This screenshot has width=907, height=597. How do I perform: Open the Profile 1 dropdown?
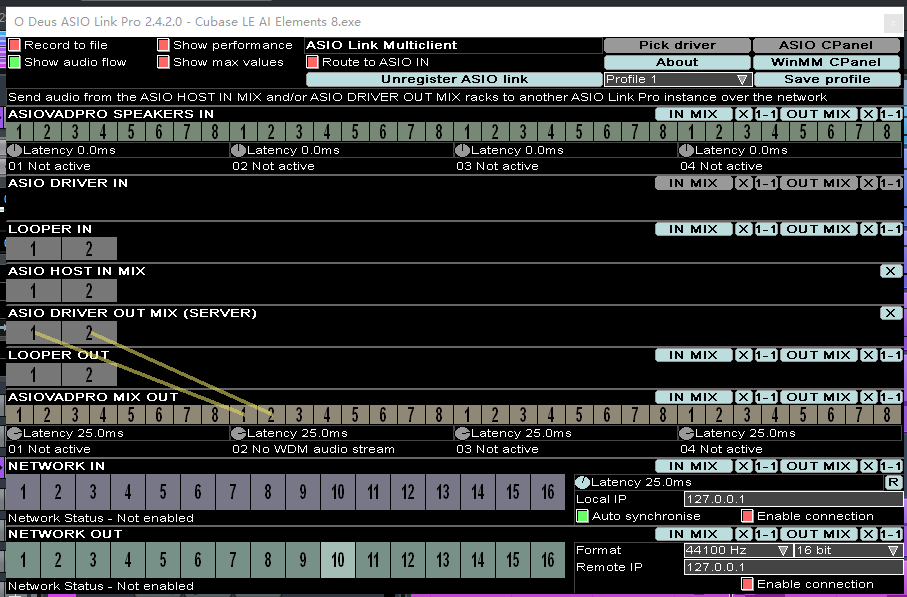coord(676,78)
